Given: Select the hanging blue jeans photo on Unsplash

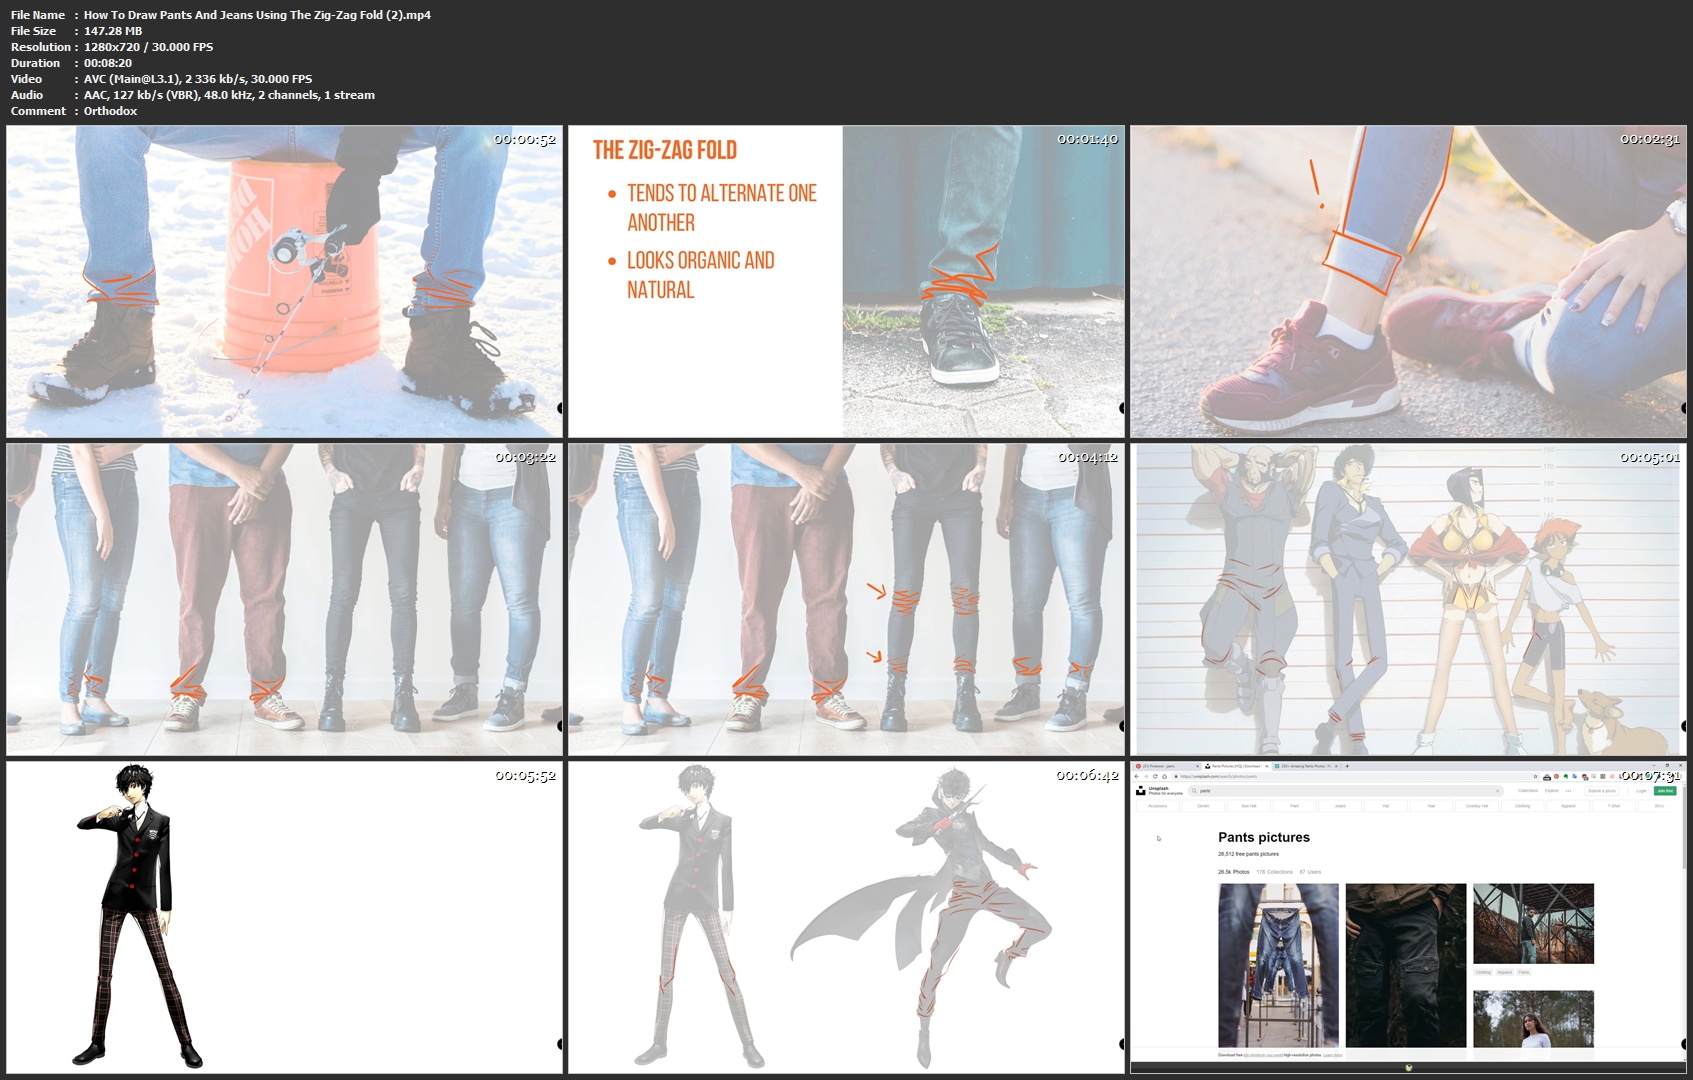Looking at the screenshot, I should click(x=1278, y=965).
